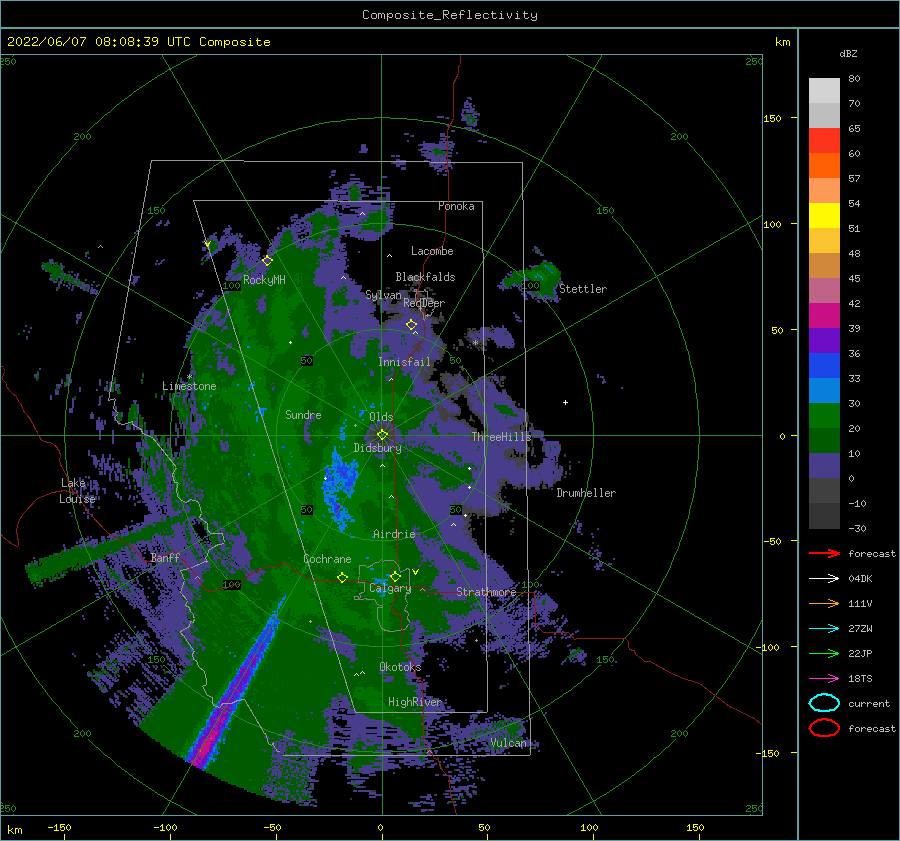Image resolution: width=900 pixels, height=841 pixels.
Task: Click yellow diamond marker beside RockyMH label
Action: 267,261
